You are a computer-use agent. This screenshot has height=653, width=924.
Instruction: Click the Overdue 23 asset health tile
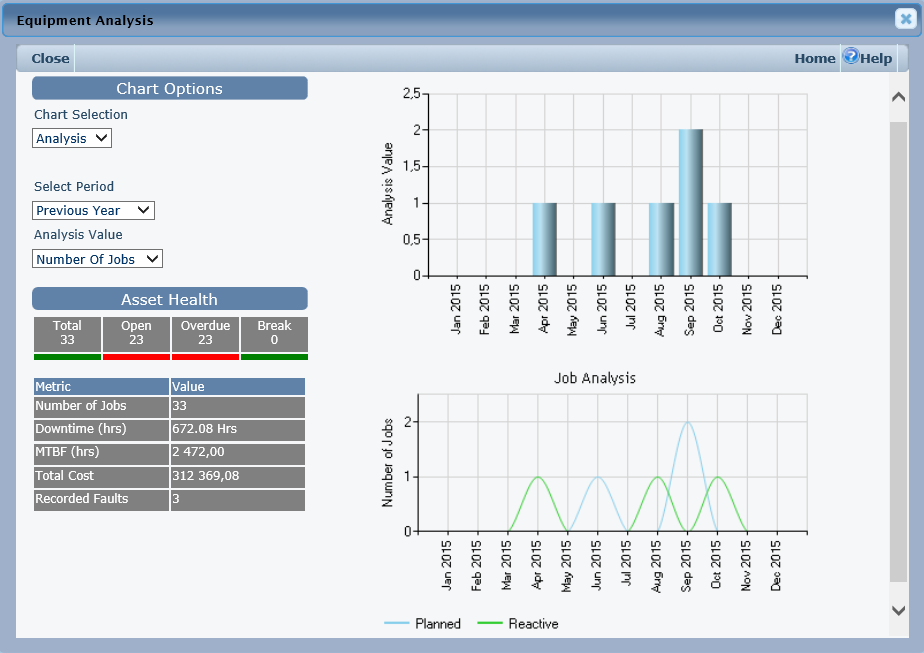[x=205, y=333]
